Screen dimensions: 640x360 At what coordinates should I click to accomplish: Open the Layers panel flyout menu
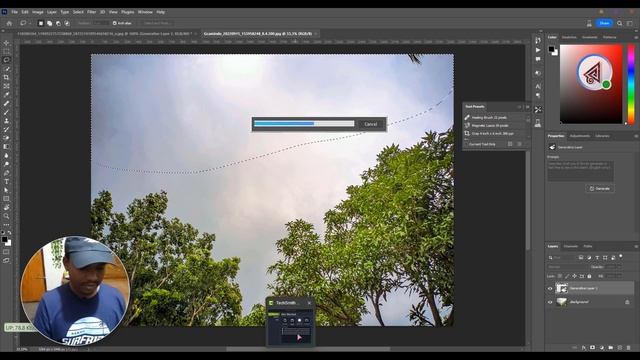[x=636, y=246]
